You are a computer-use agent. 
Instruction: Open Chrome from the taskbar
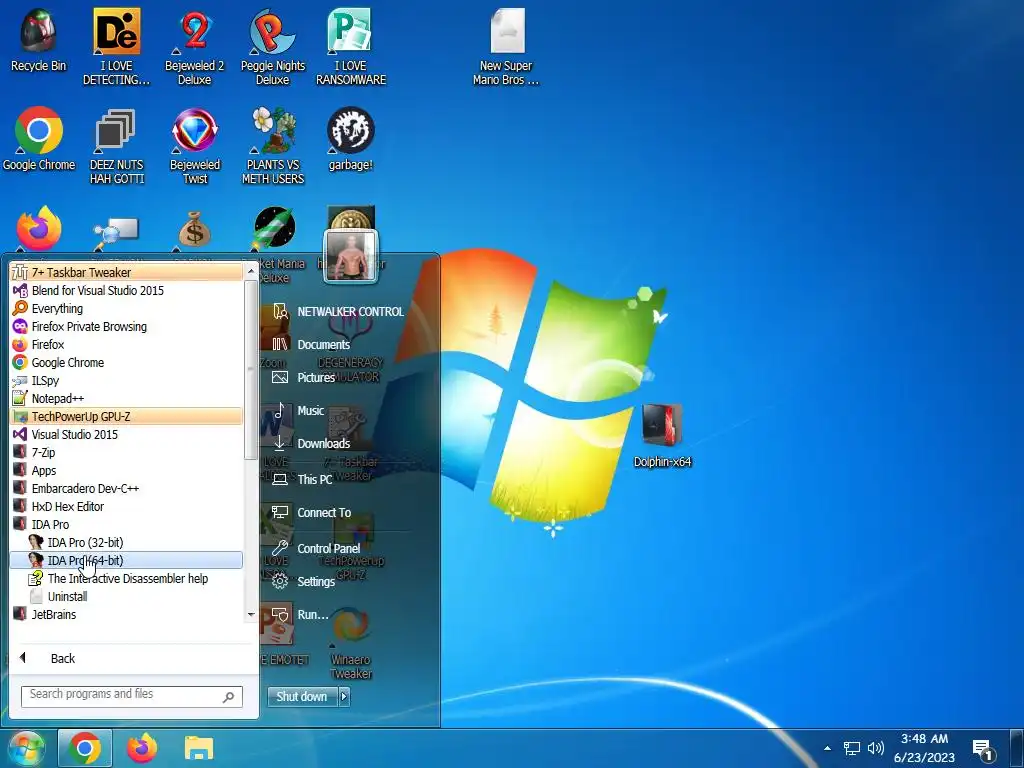click(x=85, y=748)
